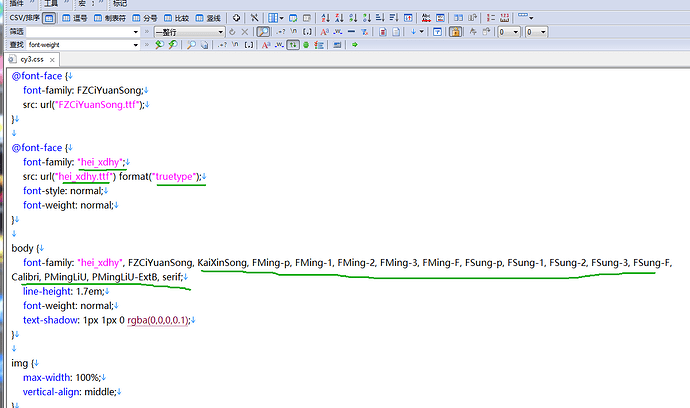Select 竖线 pipe-separated mode
Image resolution: width=690 pixels, height=408 pixels.
click(x=208, y=18)
